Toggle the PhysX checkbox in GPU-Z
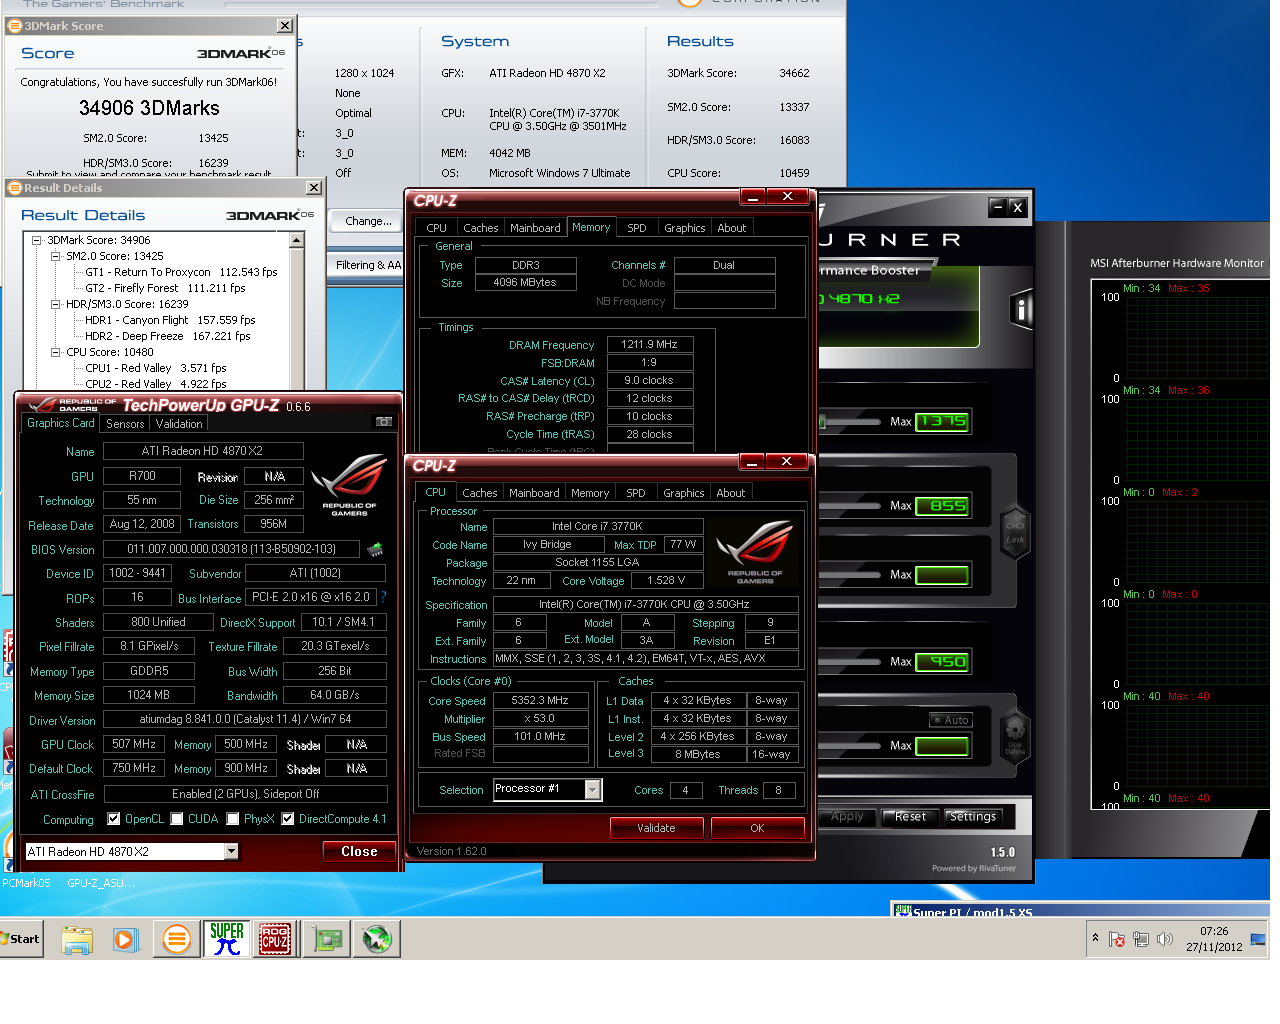 pyautogui.click(x=233, y=819)
